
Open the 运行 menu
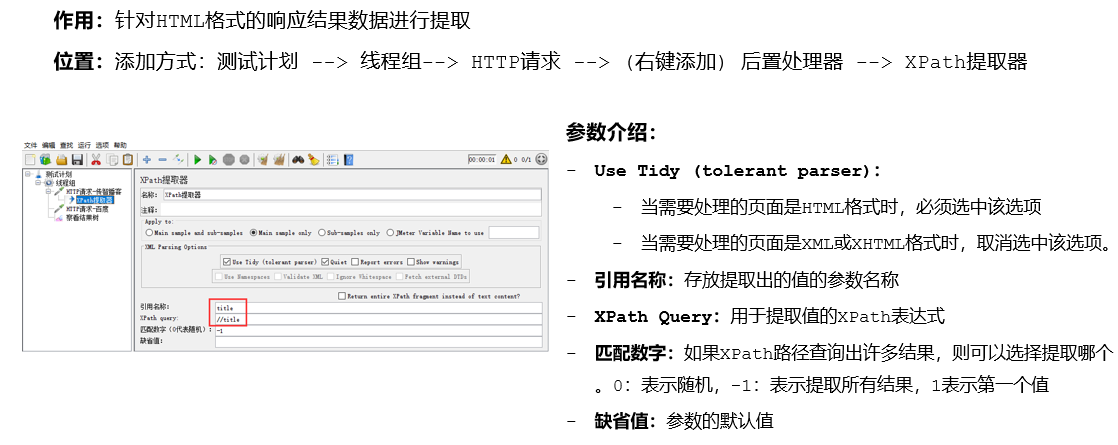[84, 145]
